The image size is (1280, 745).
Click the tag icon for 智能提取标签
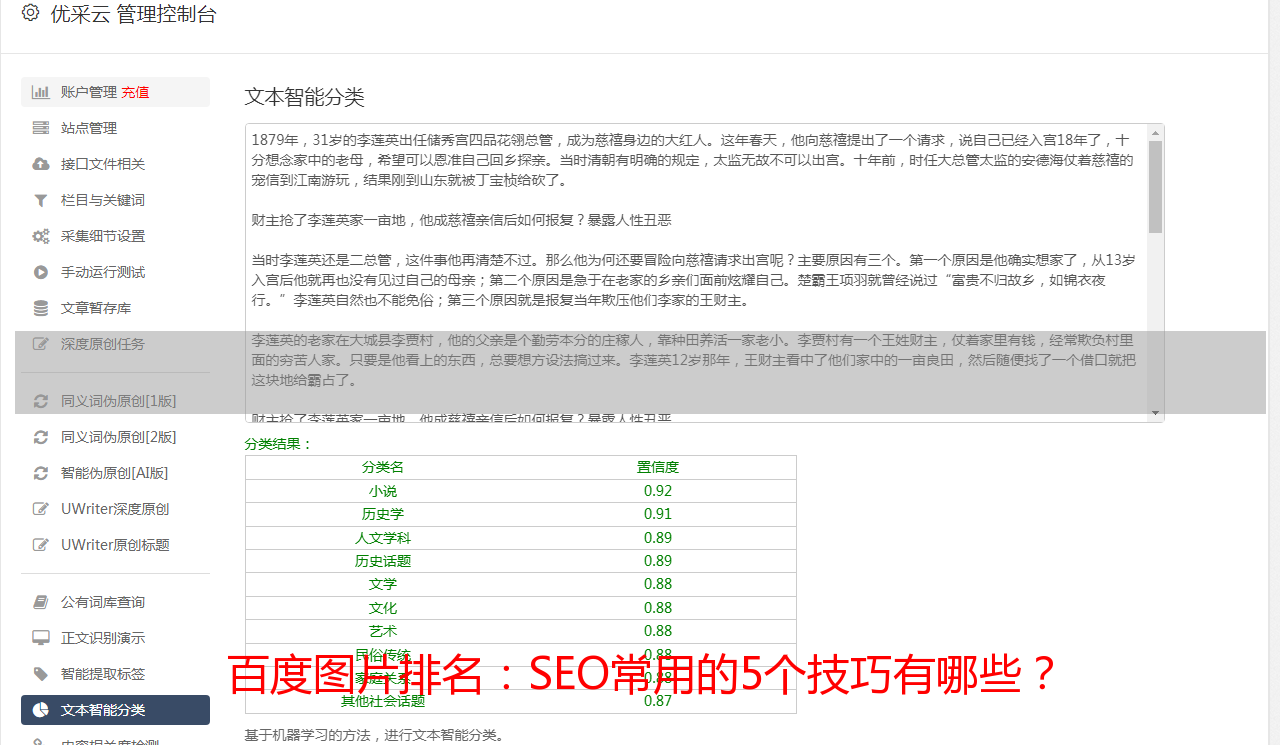41,674
